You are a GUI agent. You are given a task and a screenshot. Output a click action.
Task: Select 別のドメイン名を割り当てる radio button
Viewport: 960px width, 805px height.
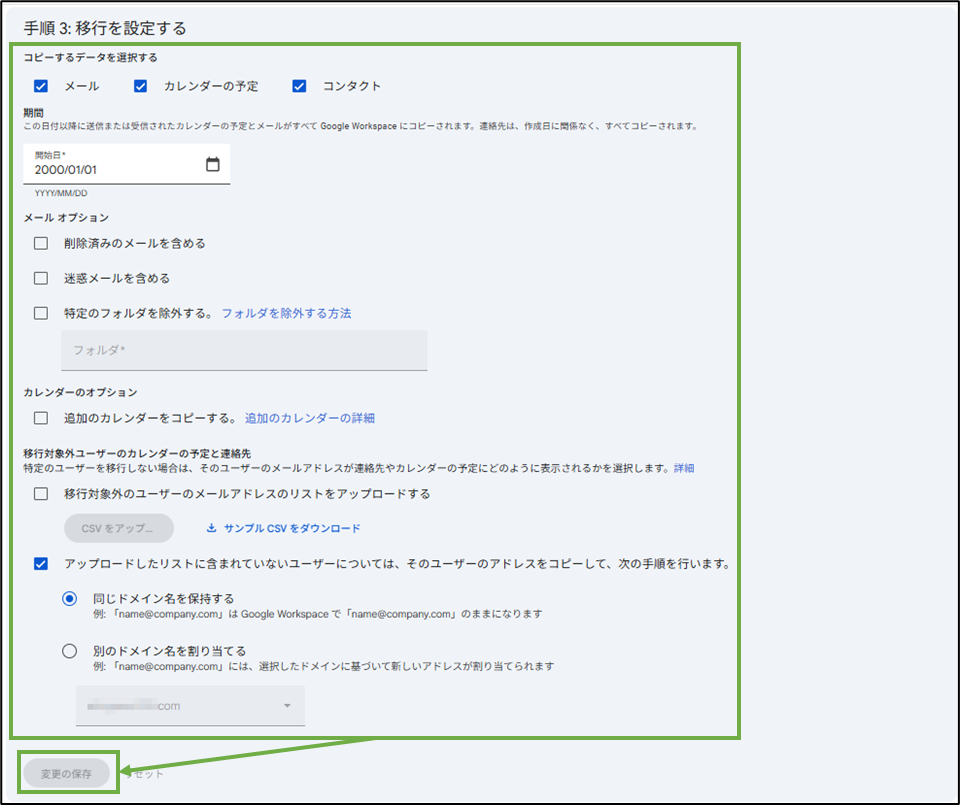(x=70, y=650)
